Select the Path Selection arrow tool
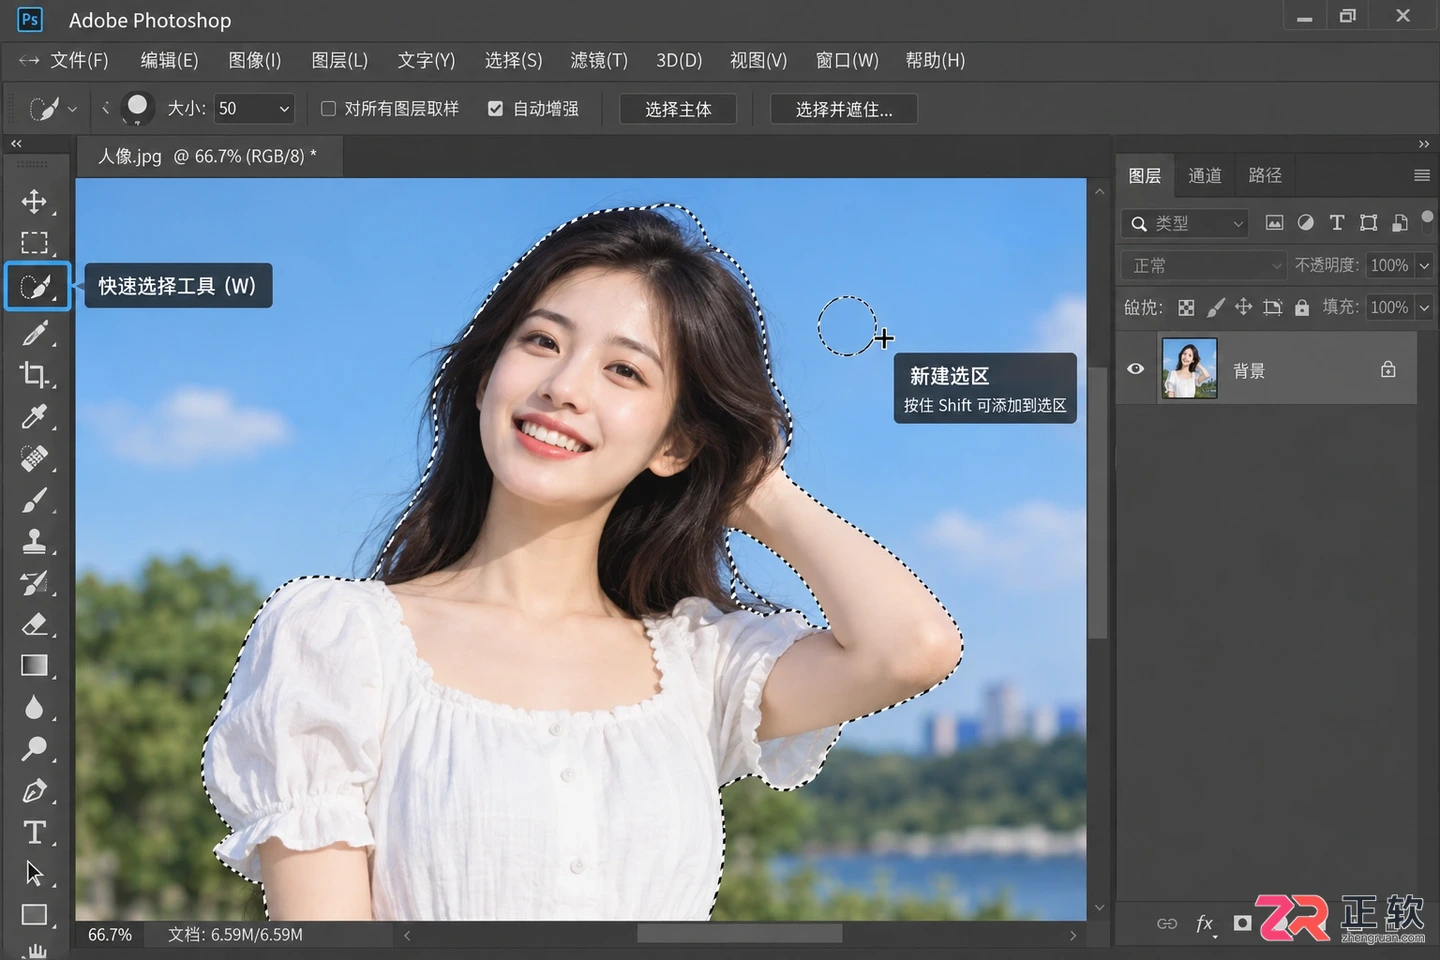The height and width of the screenshot is (960, 1440). point(34,873)
